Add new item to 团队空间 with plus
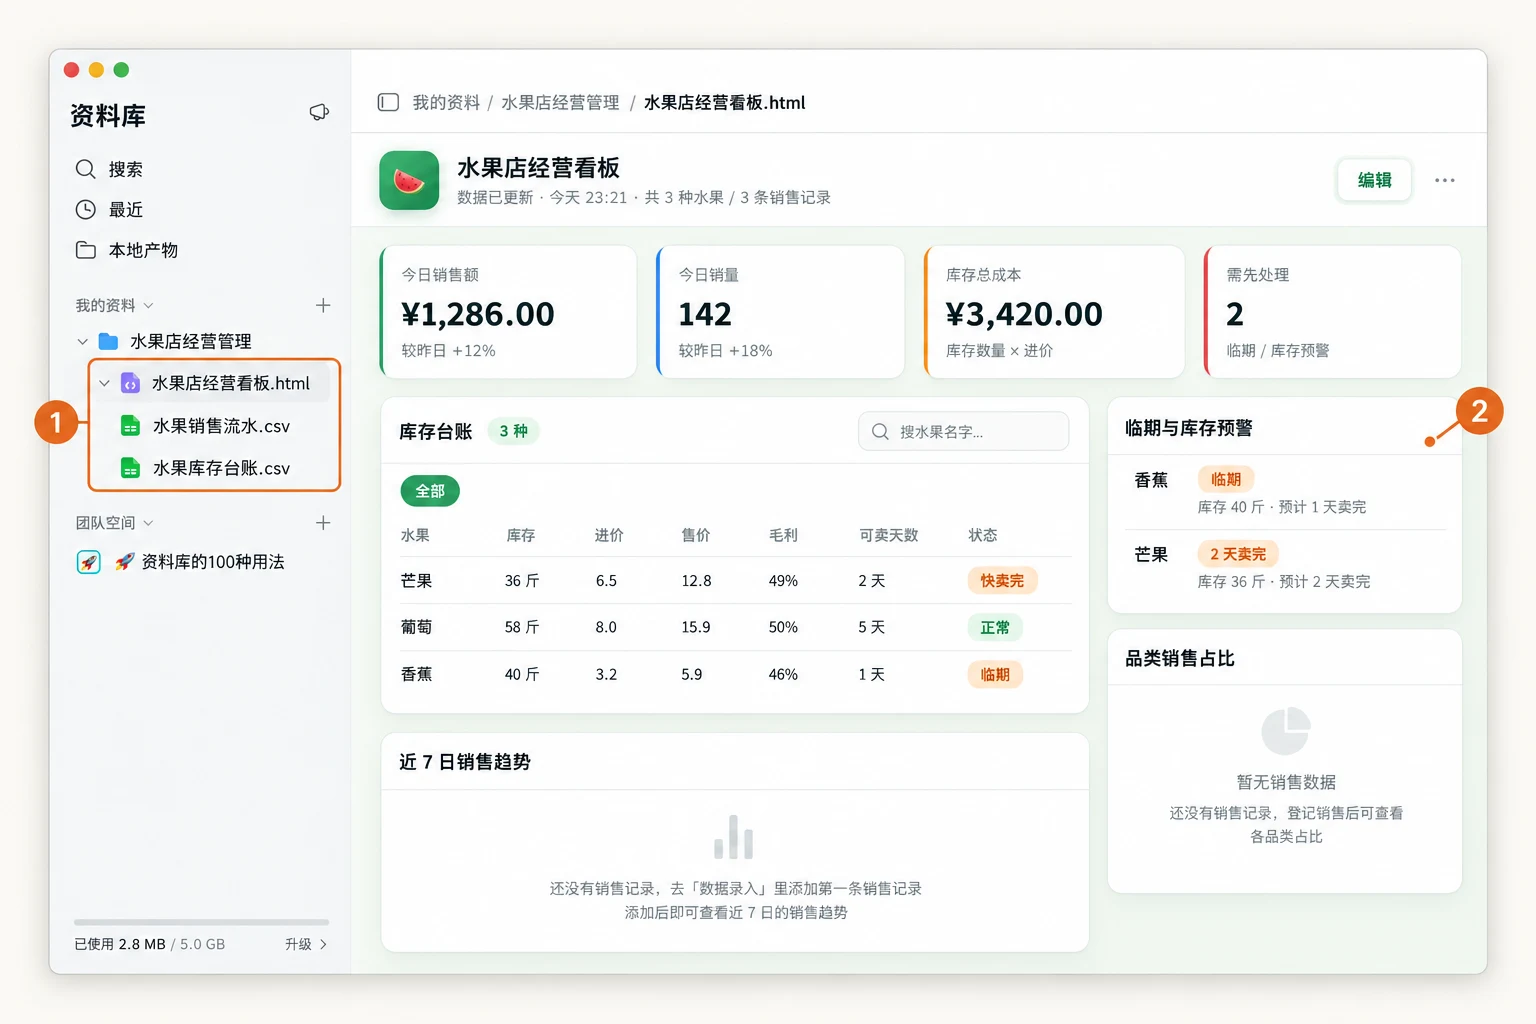This screenshot has width=1536, height=1024. click(x=323, y=523)
